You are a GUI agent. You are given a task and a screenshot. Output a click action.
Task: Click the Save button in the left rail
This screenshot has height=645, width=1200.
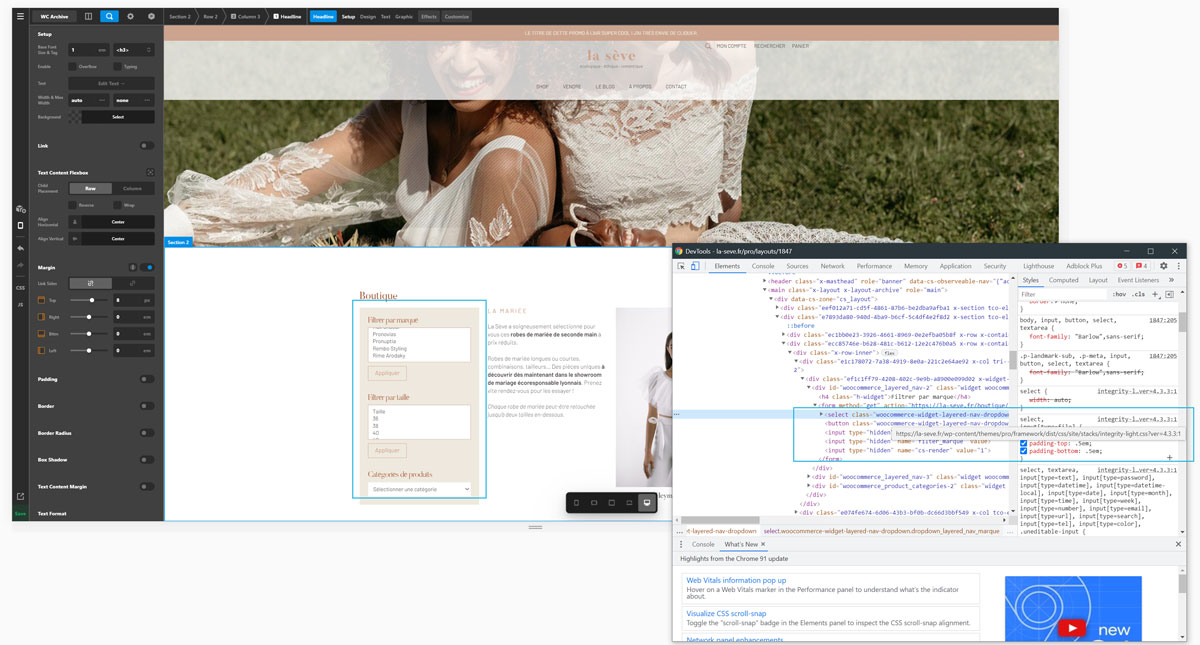[20, 513]
